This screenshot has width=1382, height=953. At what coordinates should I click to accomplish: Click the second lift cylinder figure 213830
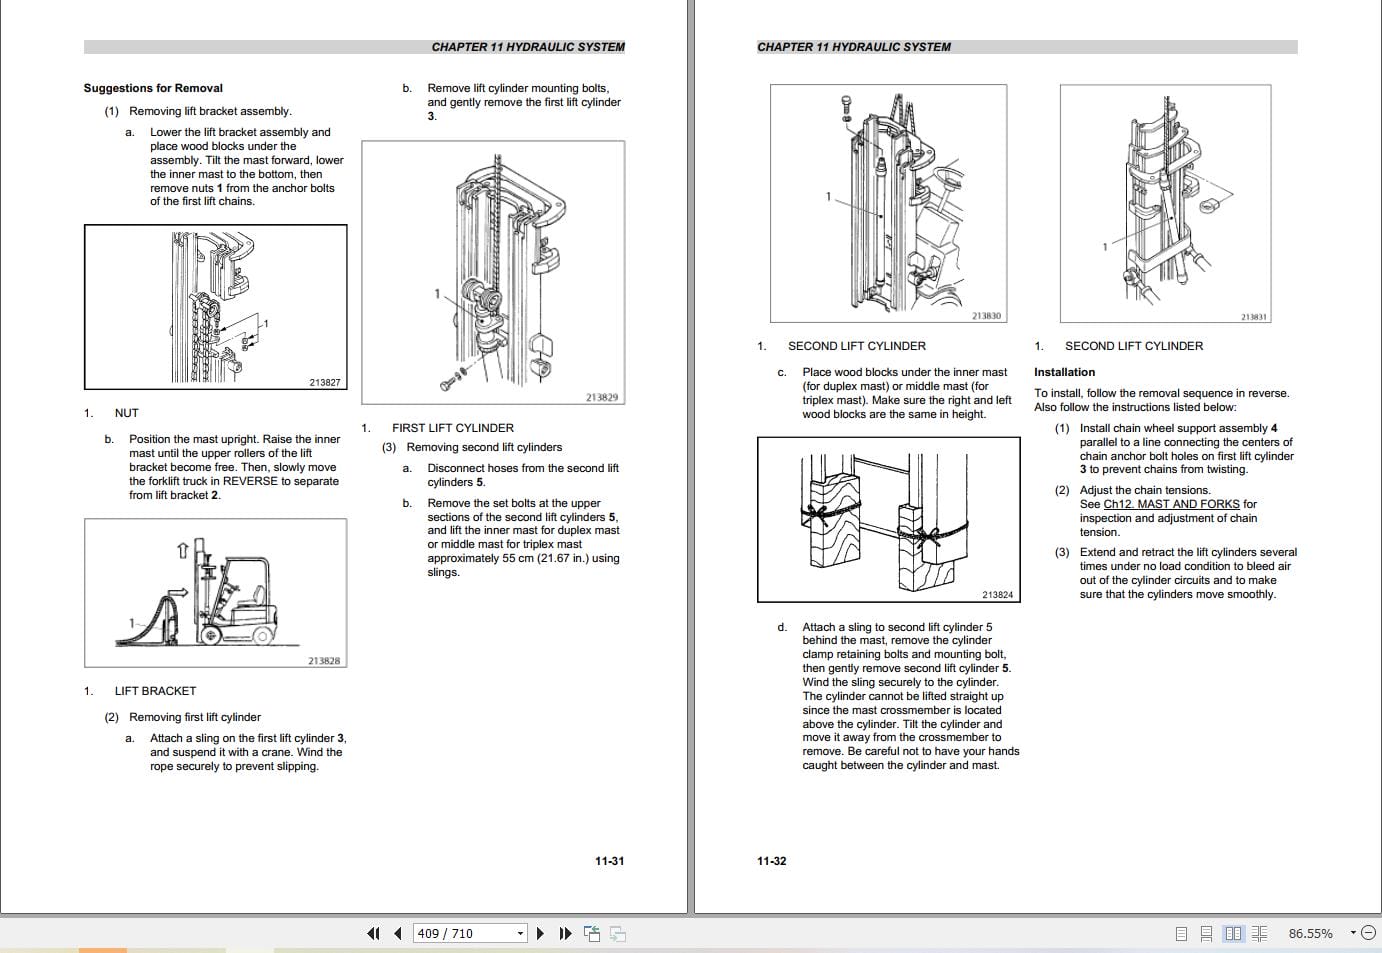click(888, 204)
